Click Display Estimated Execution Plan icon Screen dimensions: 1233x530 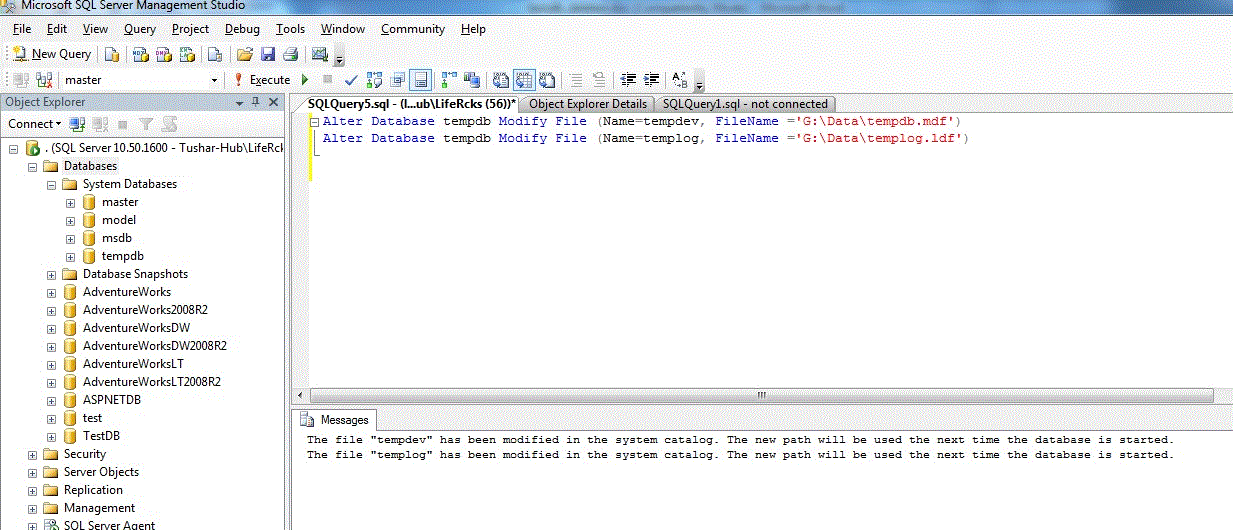[x=373, y=80]
